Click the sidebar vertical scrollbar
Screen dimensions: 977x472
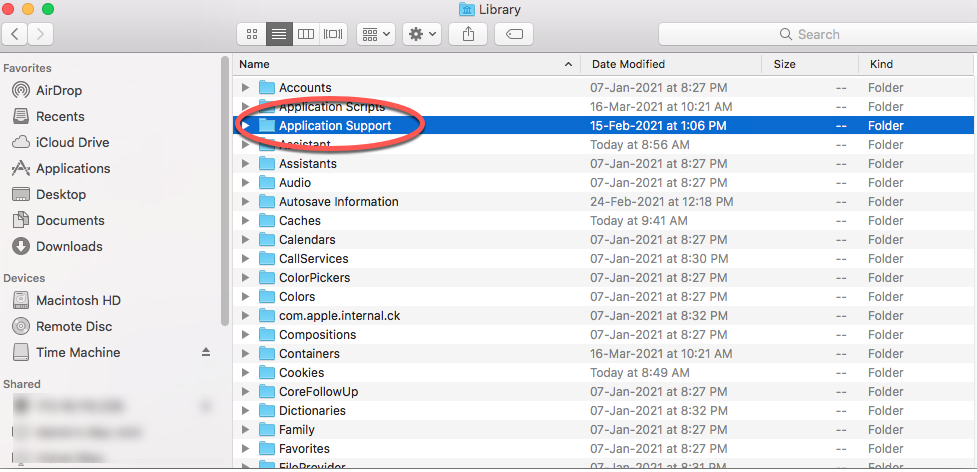[225, 191]
